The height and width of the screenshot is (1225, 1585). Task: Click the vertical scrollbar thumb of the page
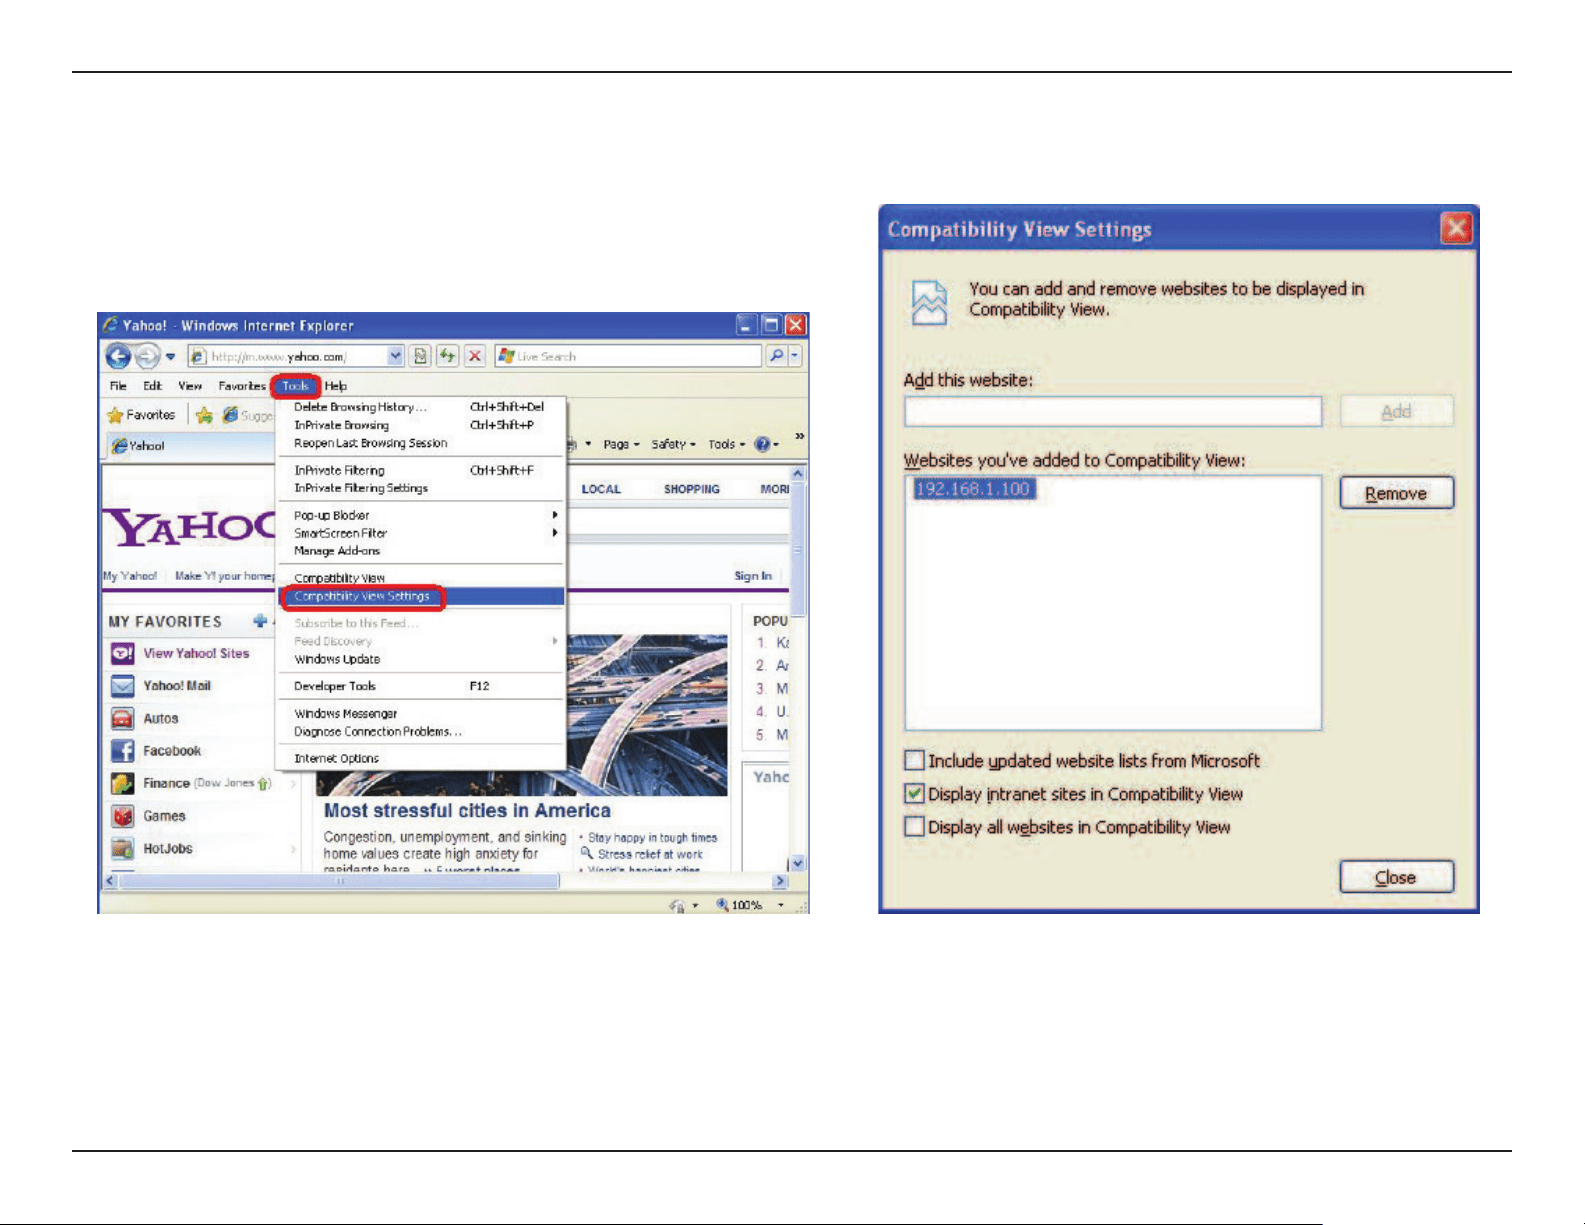click(x=798, y=550)
